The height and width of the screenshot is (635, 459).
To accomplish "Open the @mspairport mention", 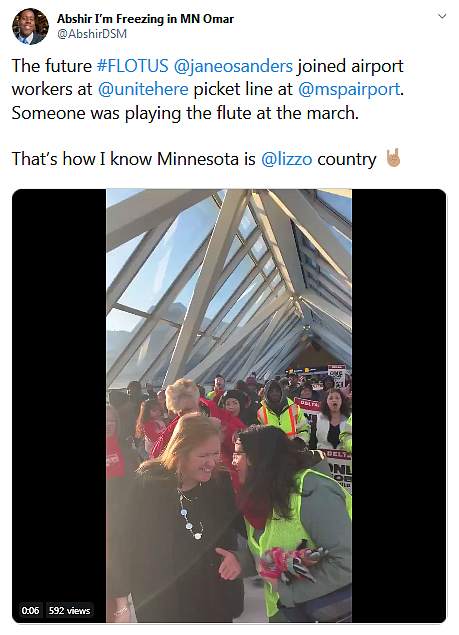I will 349,89.
